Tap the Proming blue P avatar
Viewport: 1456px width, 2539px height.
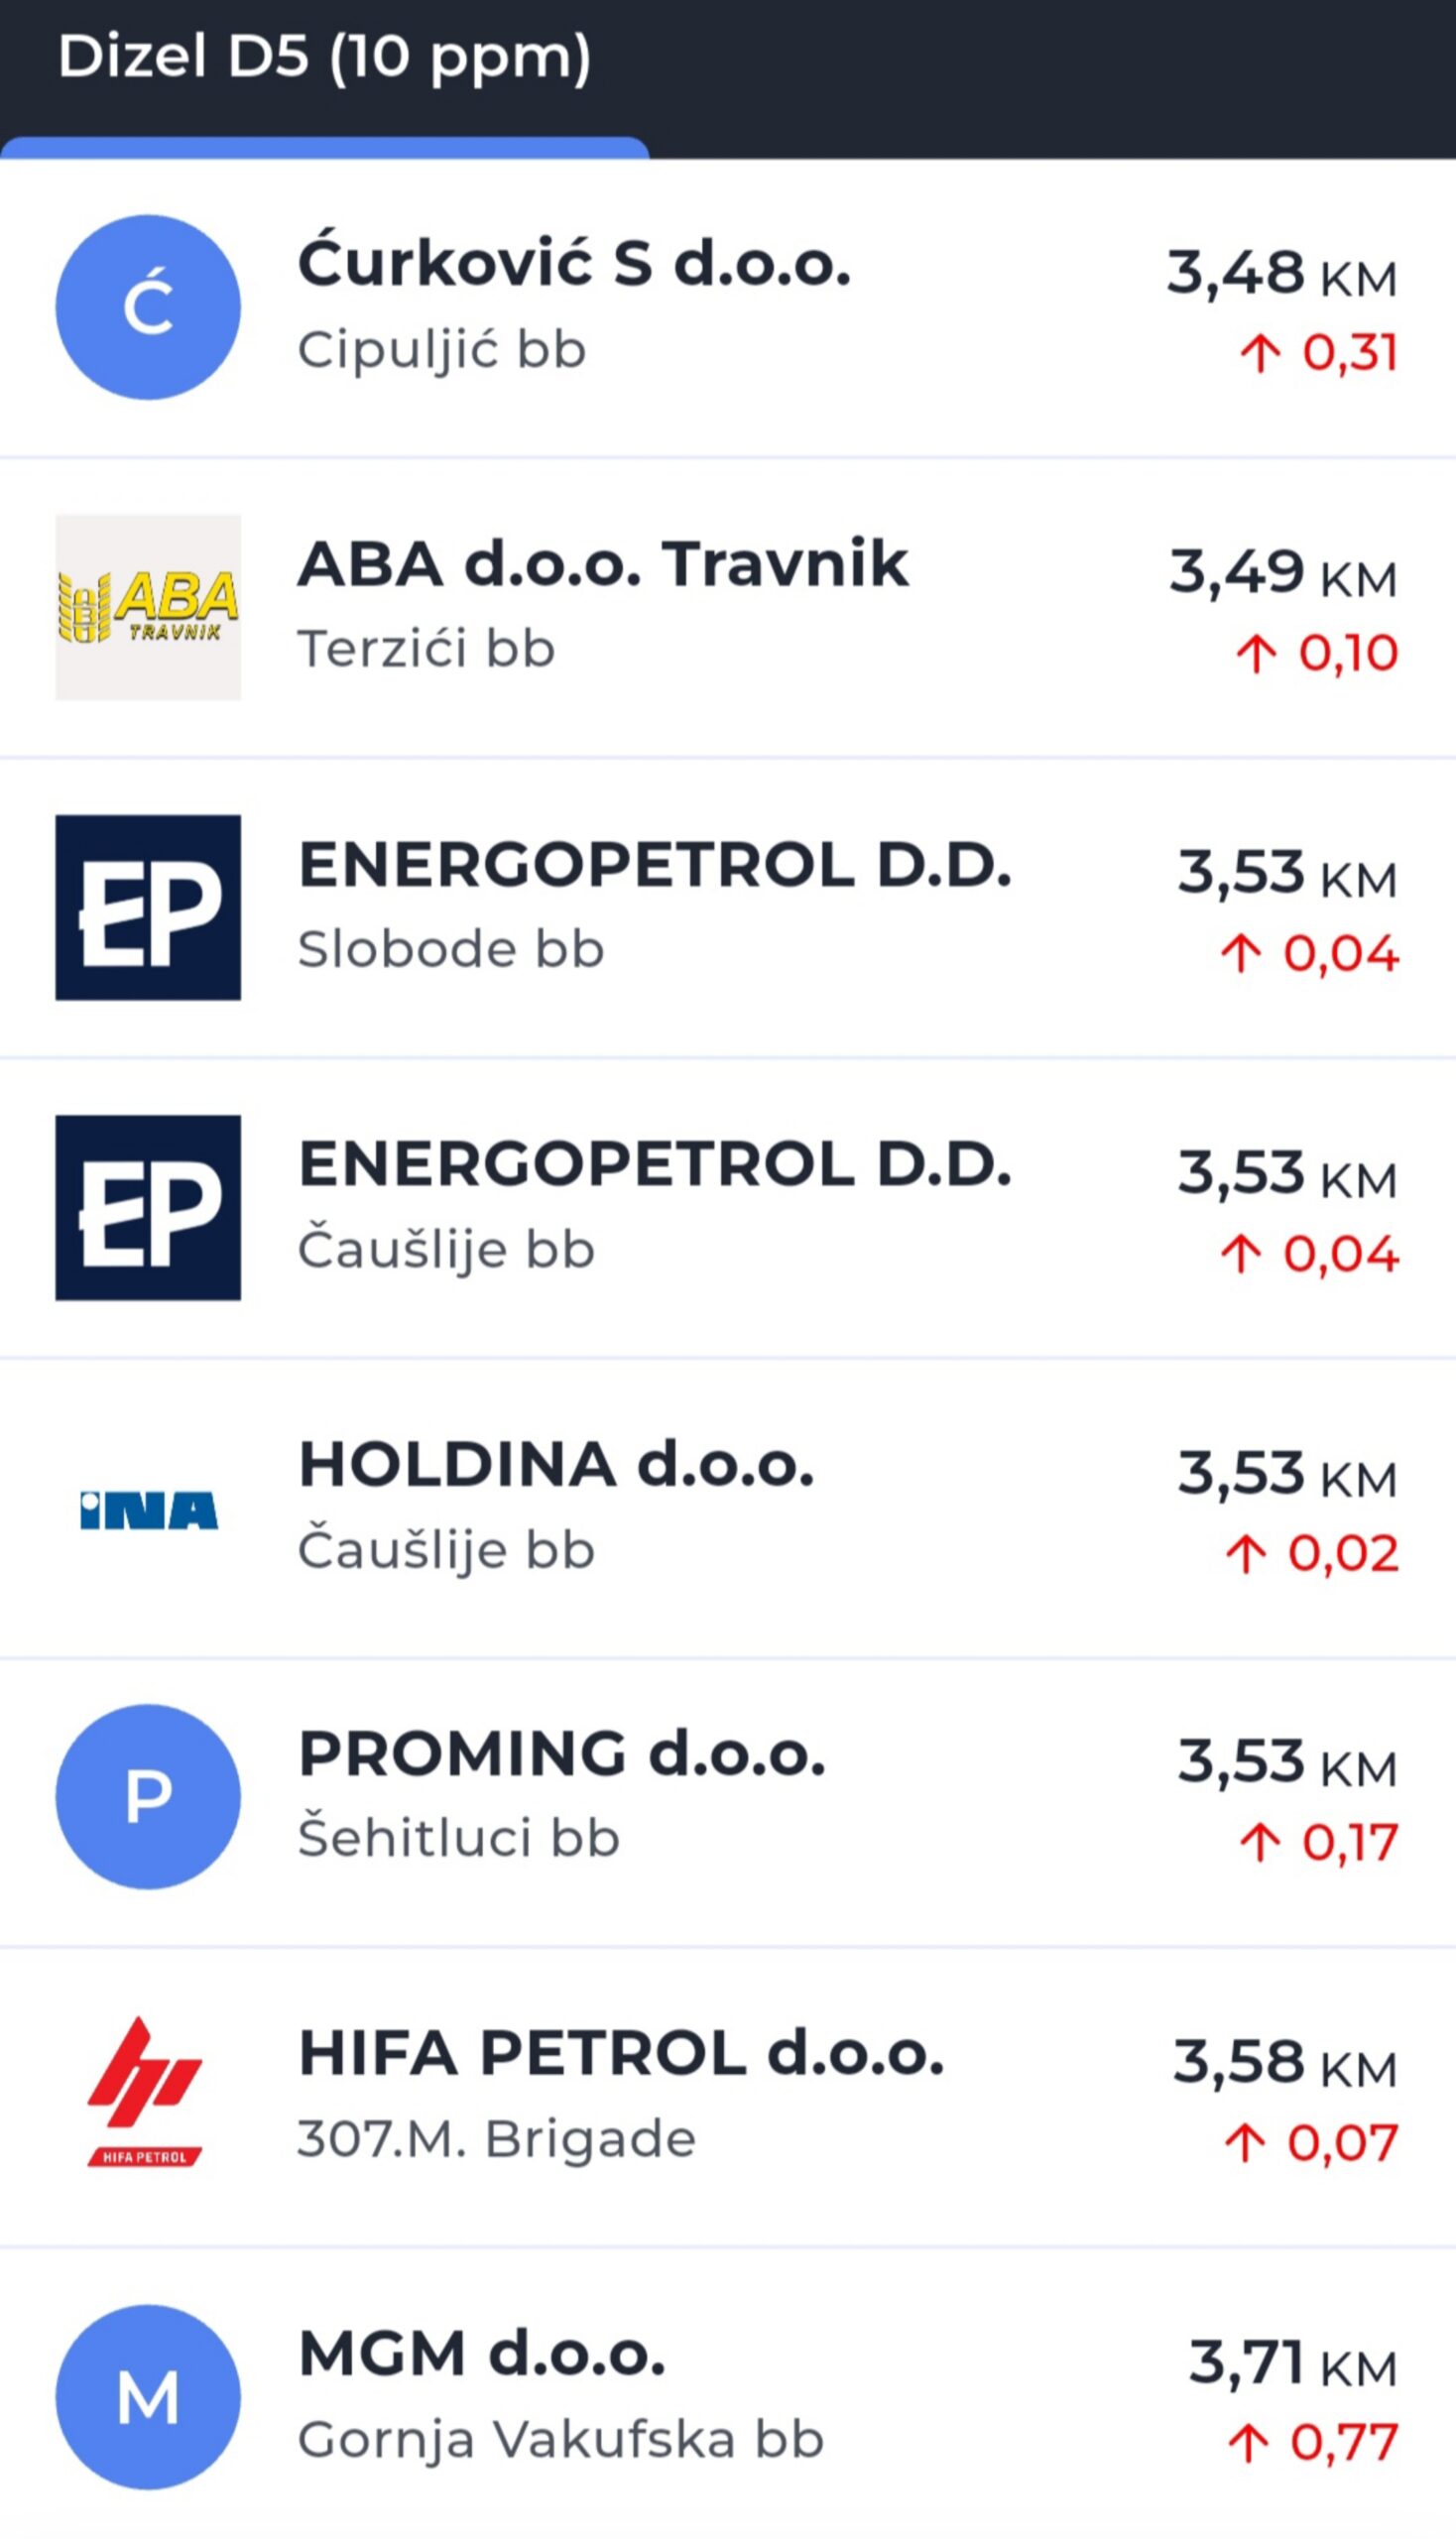(148, 1797)
